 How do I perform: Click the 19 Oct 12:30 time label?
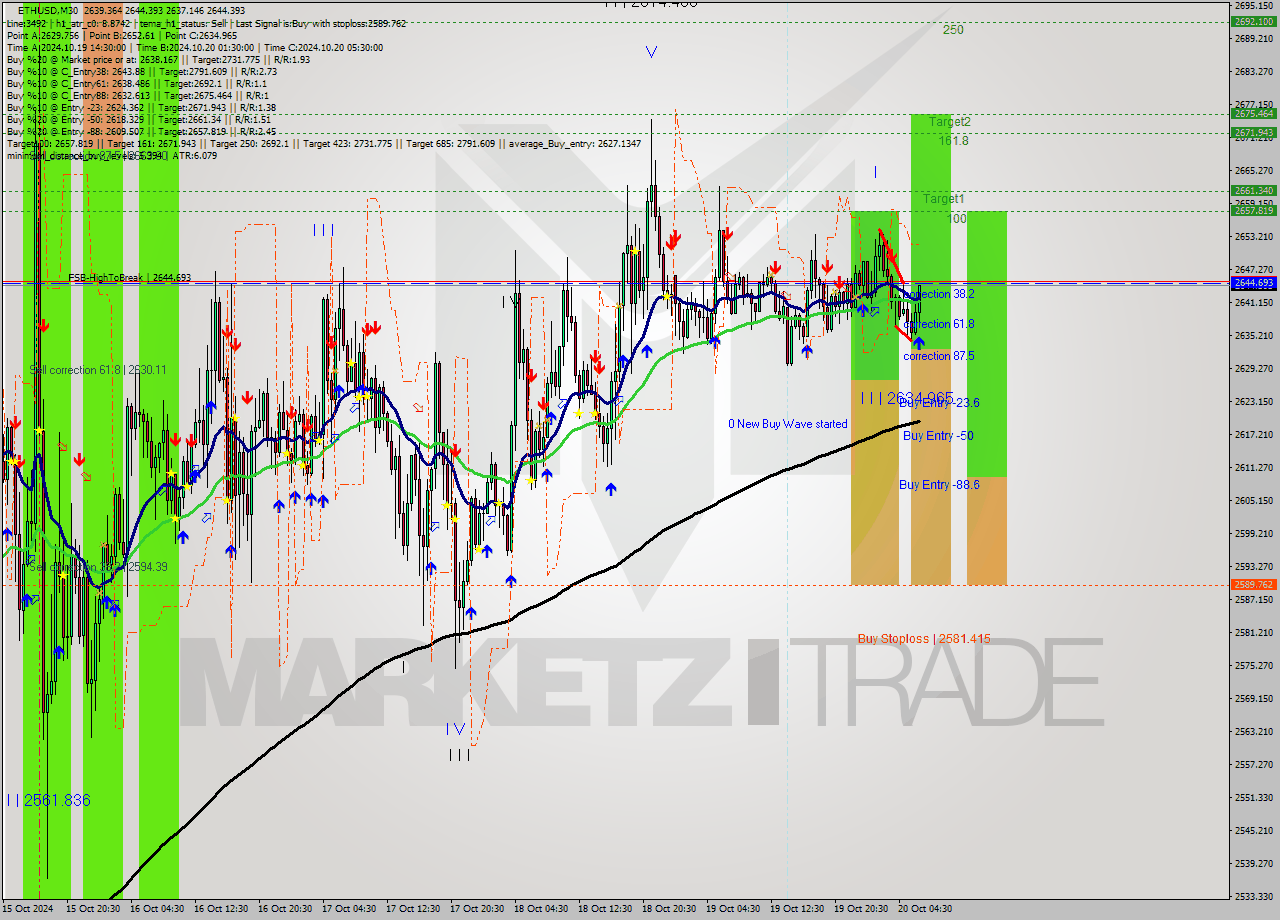pos(799,909)
